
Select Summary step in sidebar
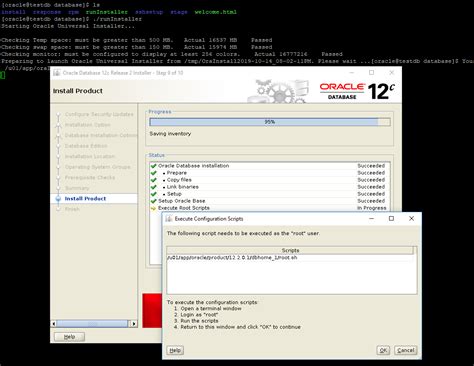[77, 188]
